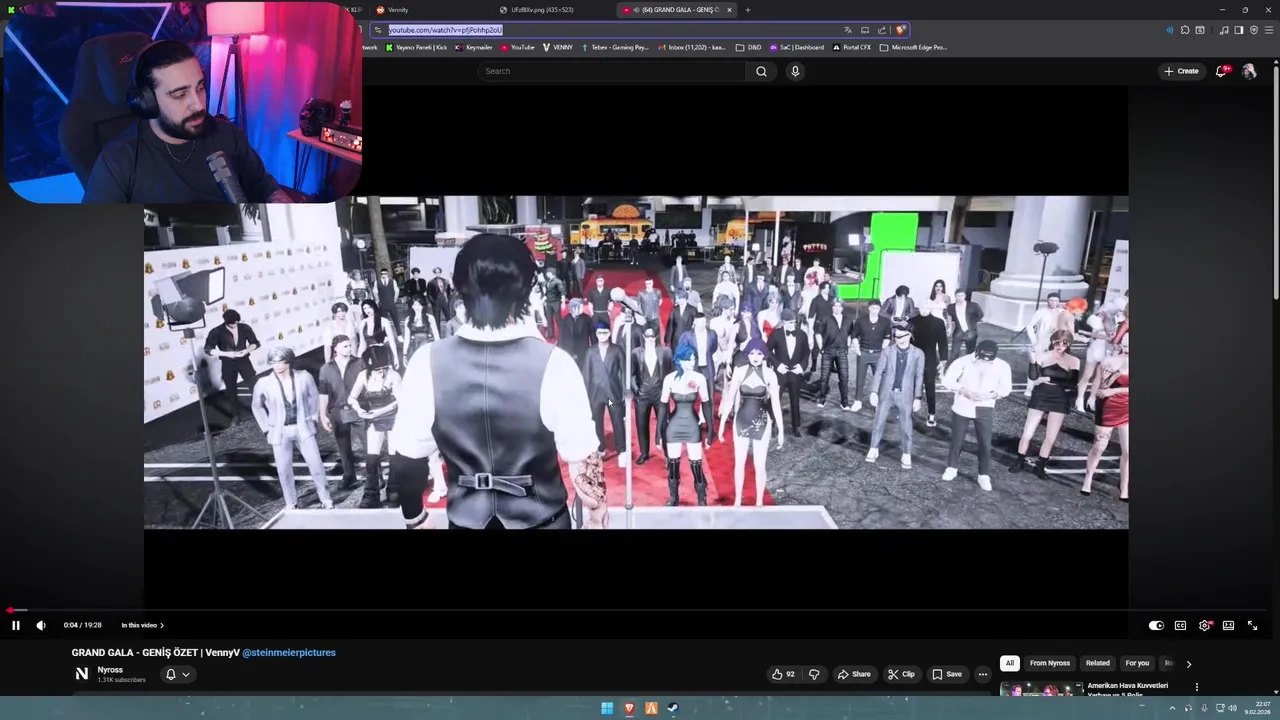Switch to theater mode
1280x720 pixels.
[1228, 625]
